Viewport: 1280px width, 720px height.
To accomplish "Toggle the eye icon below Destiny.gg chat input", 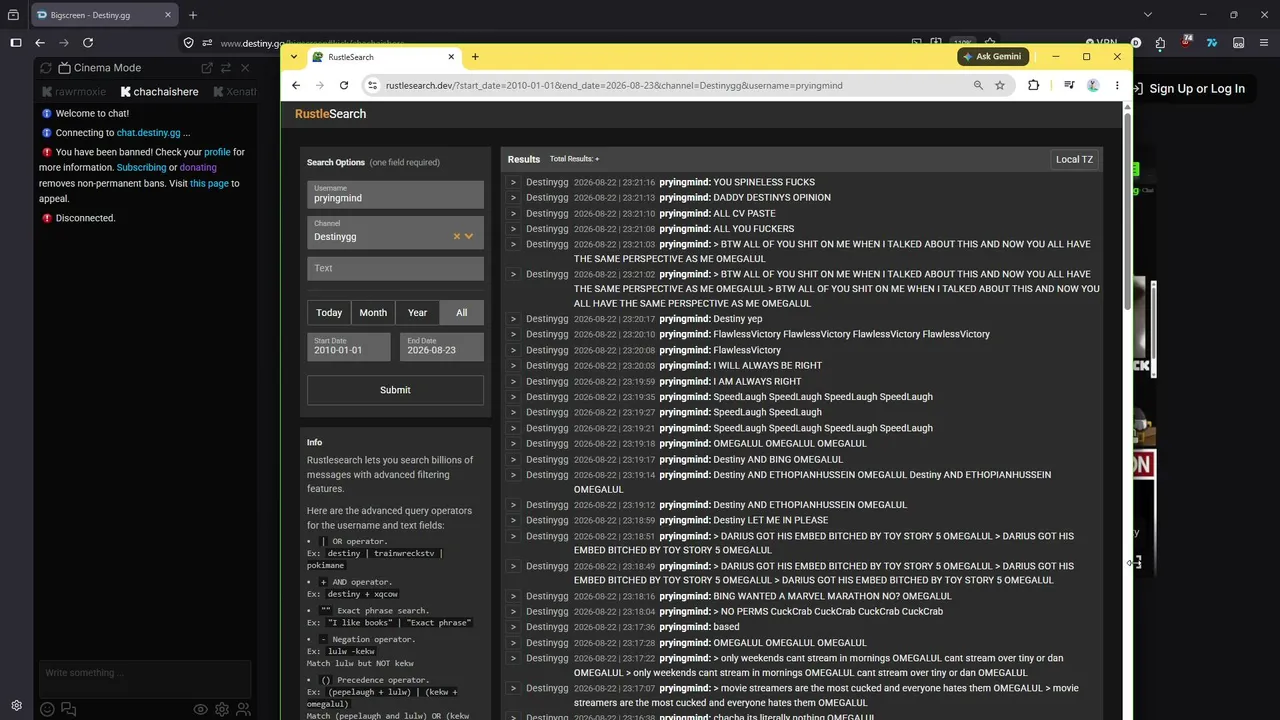I will [x=201, y=709].
